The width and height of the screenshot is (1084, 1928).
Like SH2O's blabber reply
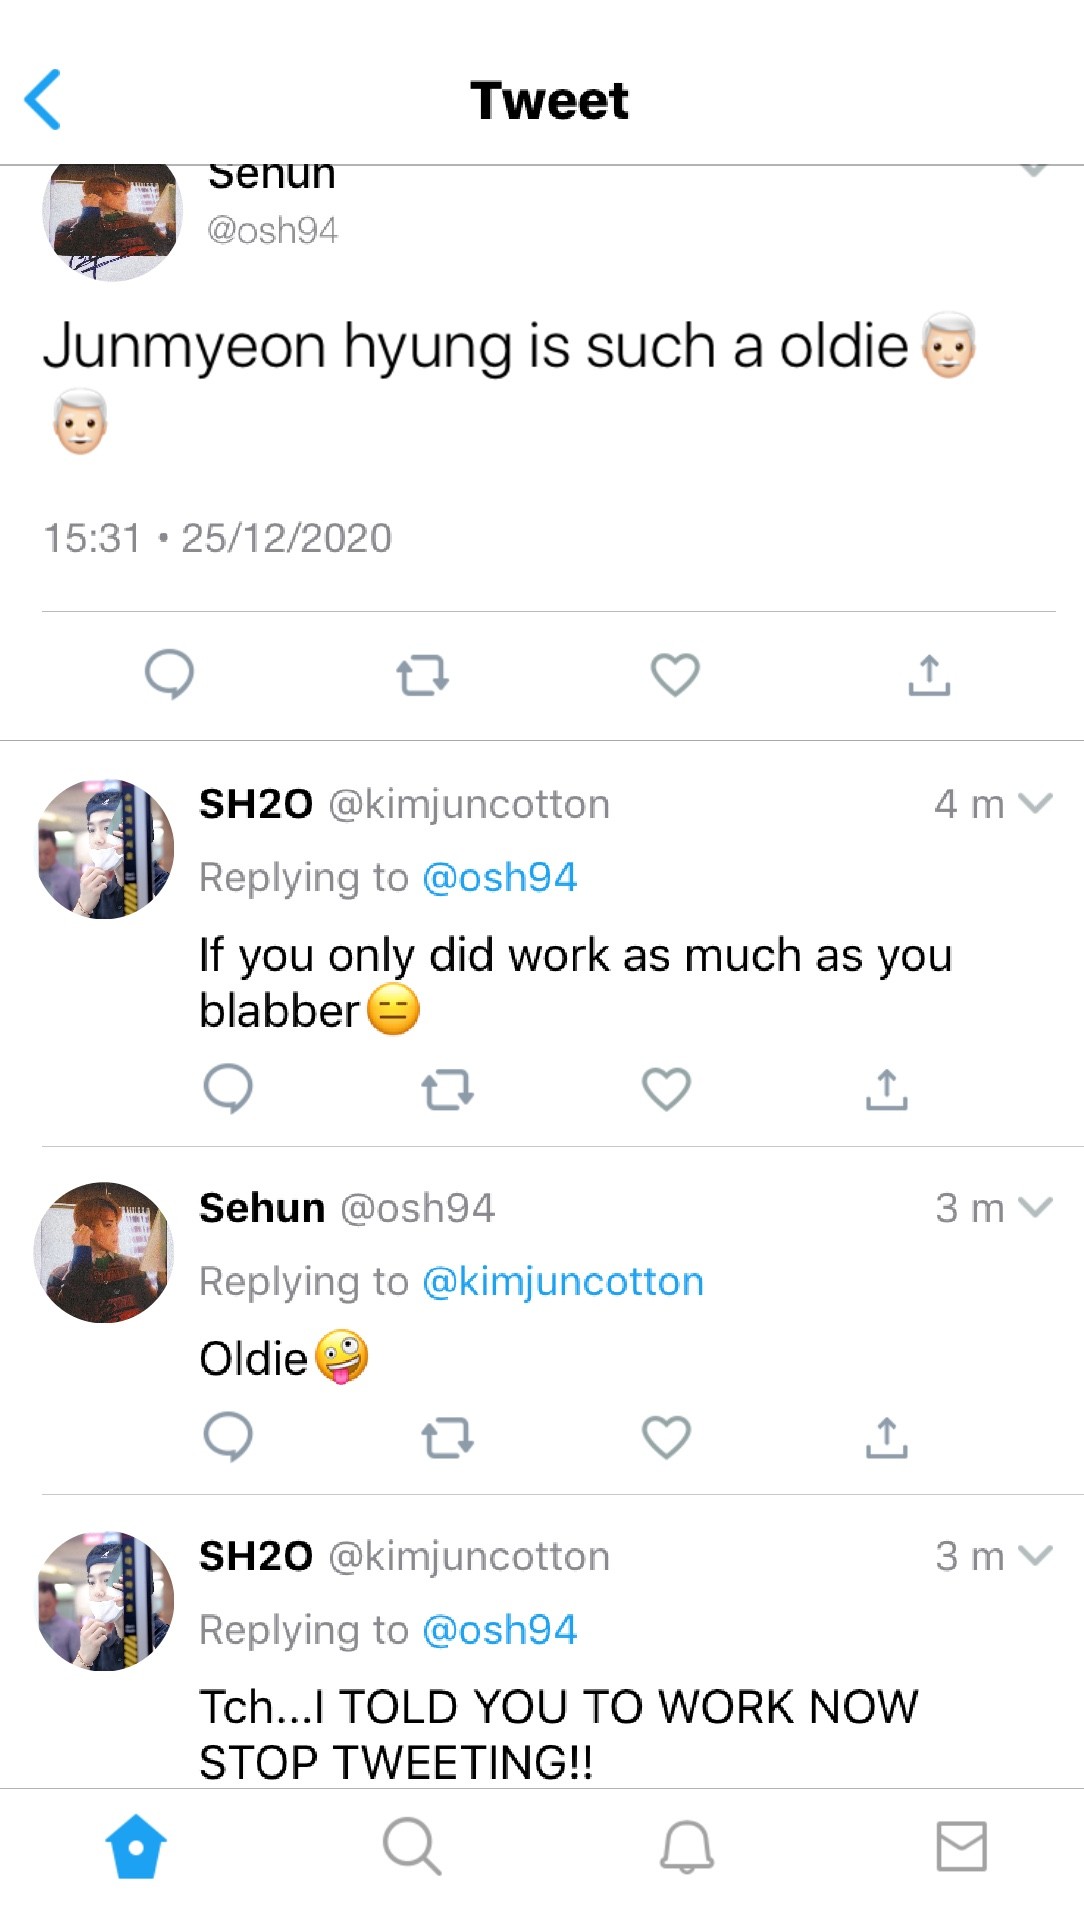click(x=666, y=1089)
